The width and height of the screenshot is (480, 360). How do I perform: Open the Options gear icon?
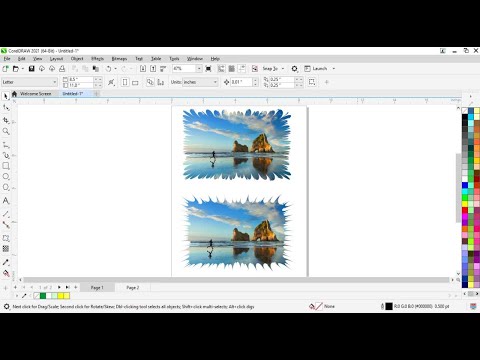(294, 69)
